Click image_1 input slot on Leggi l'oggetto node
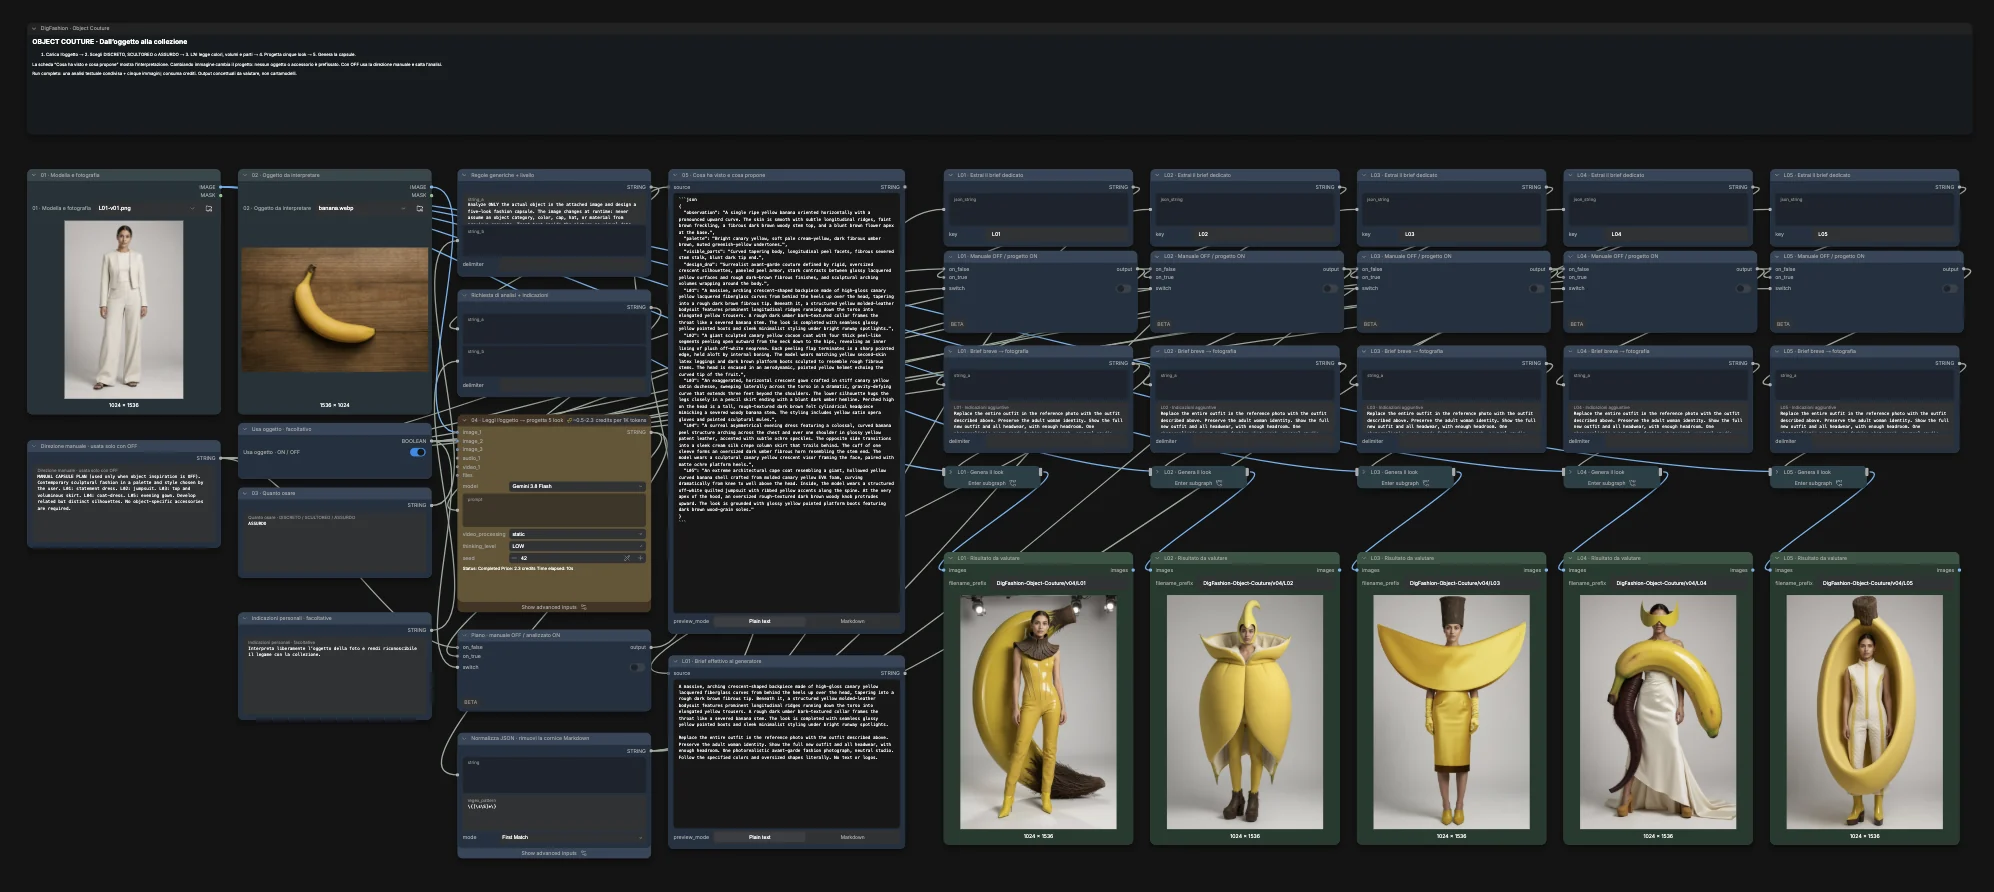 pos(459,432)
